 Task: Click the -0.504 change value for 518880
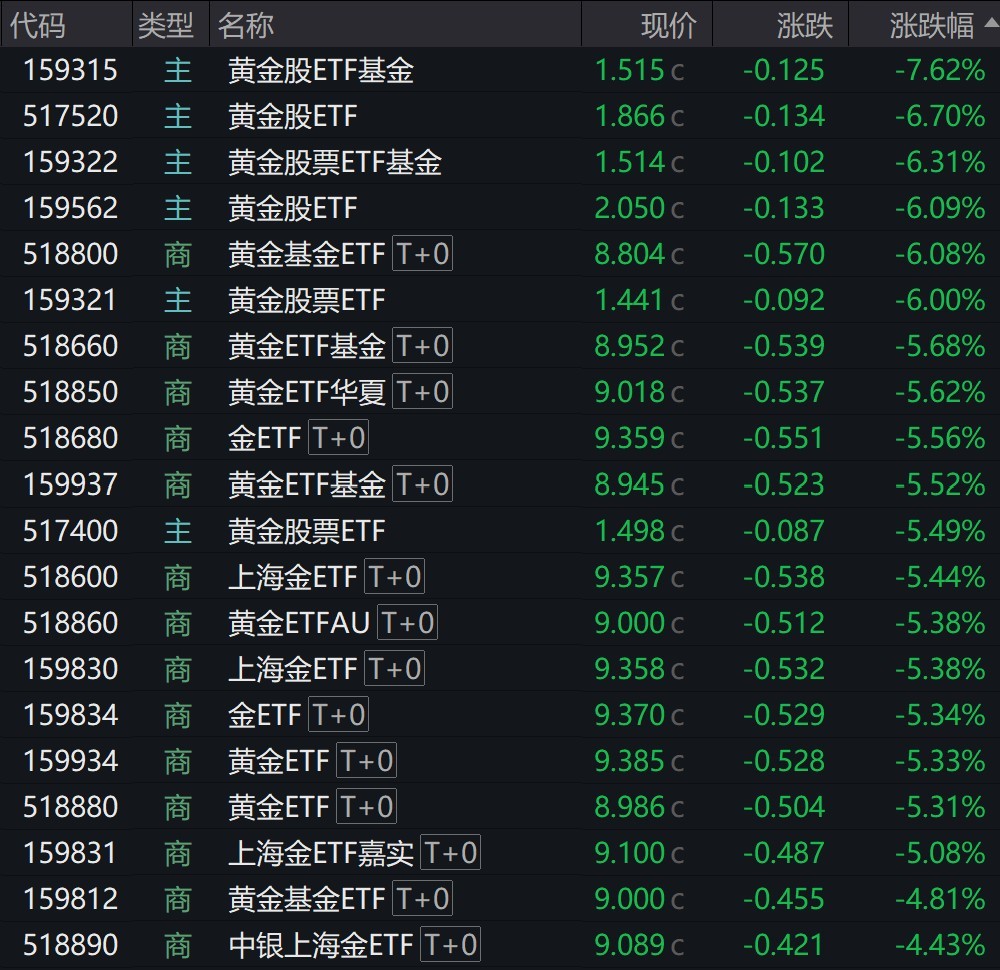pyautogui.click(x=783, y=807)
